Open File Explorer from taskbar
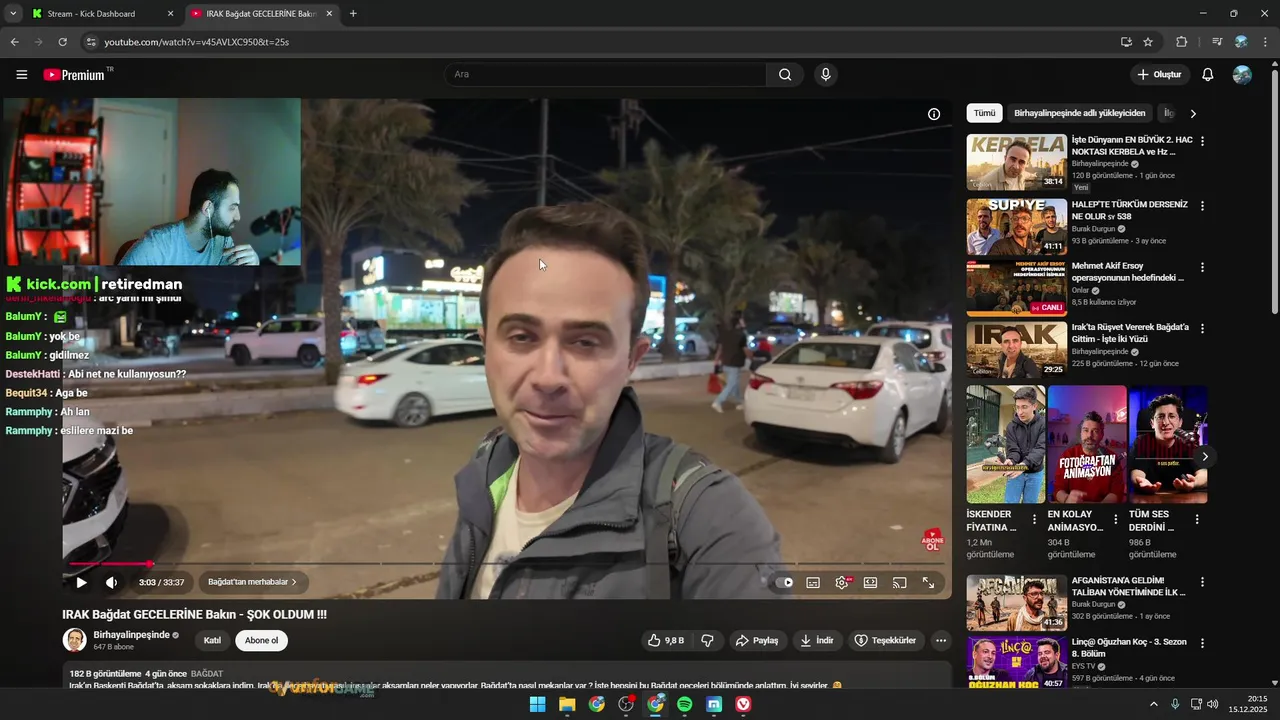The image size is (1280, 720). 567,704
